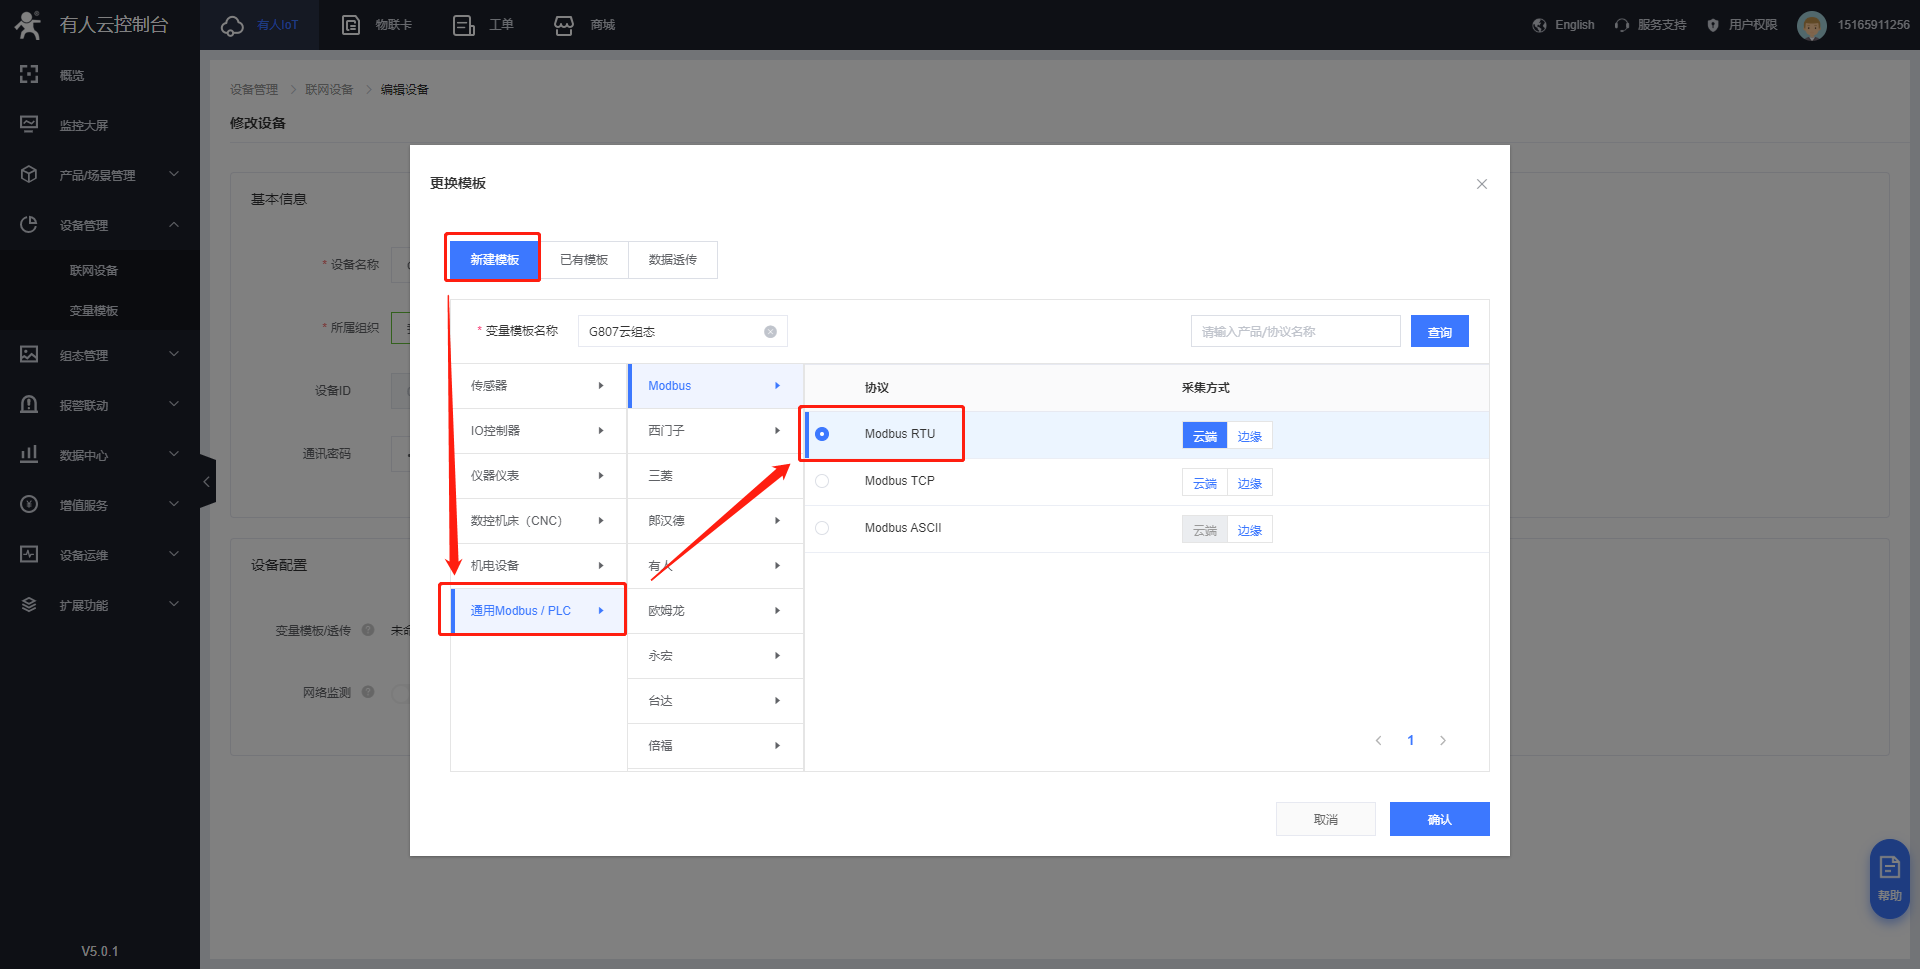
Task: Expand the 传感器 category
Action: click(x=538, y=386)
